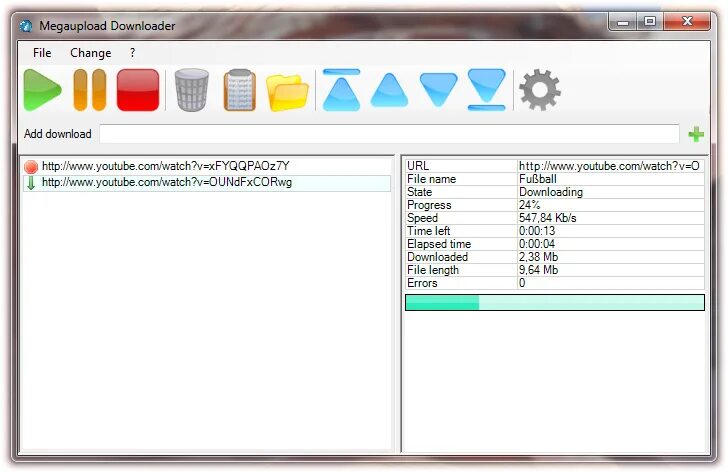Click the Errors value 0

[x=522, y=283]
